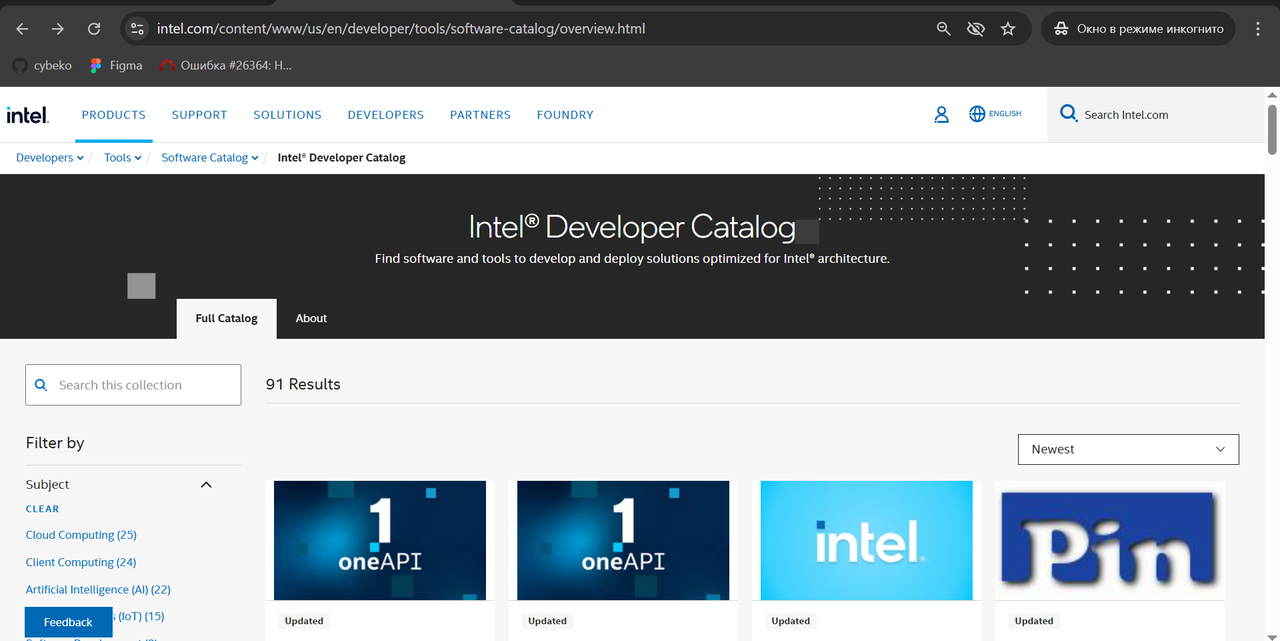This screenshot has height=641, width=1280.
Task: Open the Products menu
Action: coord(114,115)
